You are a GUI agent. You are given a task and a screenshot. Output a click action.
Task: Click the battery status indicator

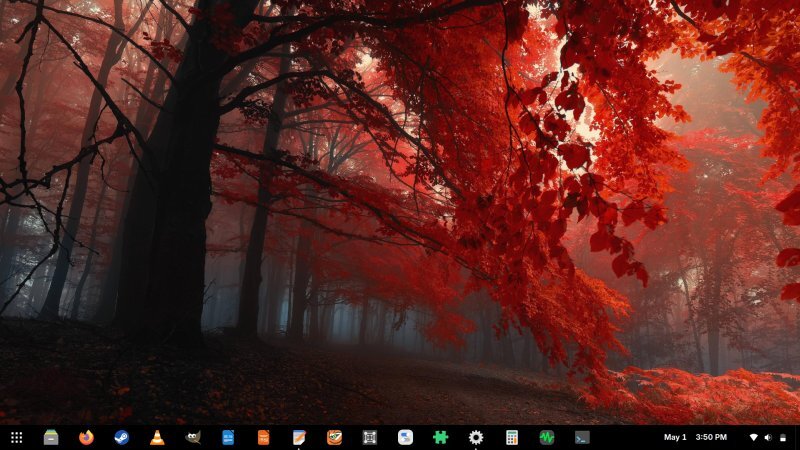pos(783,437)
